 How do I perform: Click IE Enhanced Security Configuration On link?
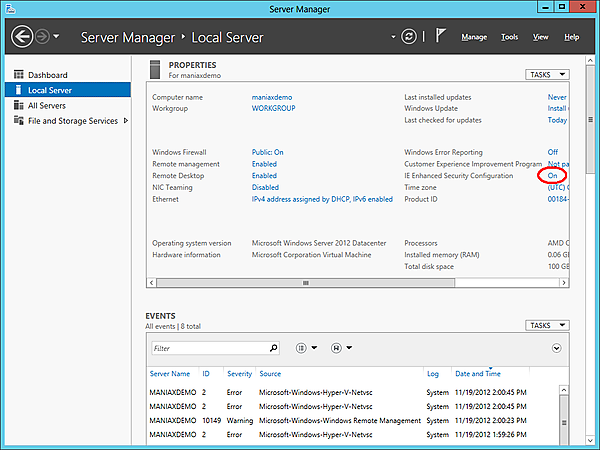tap(554, 175)
